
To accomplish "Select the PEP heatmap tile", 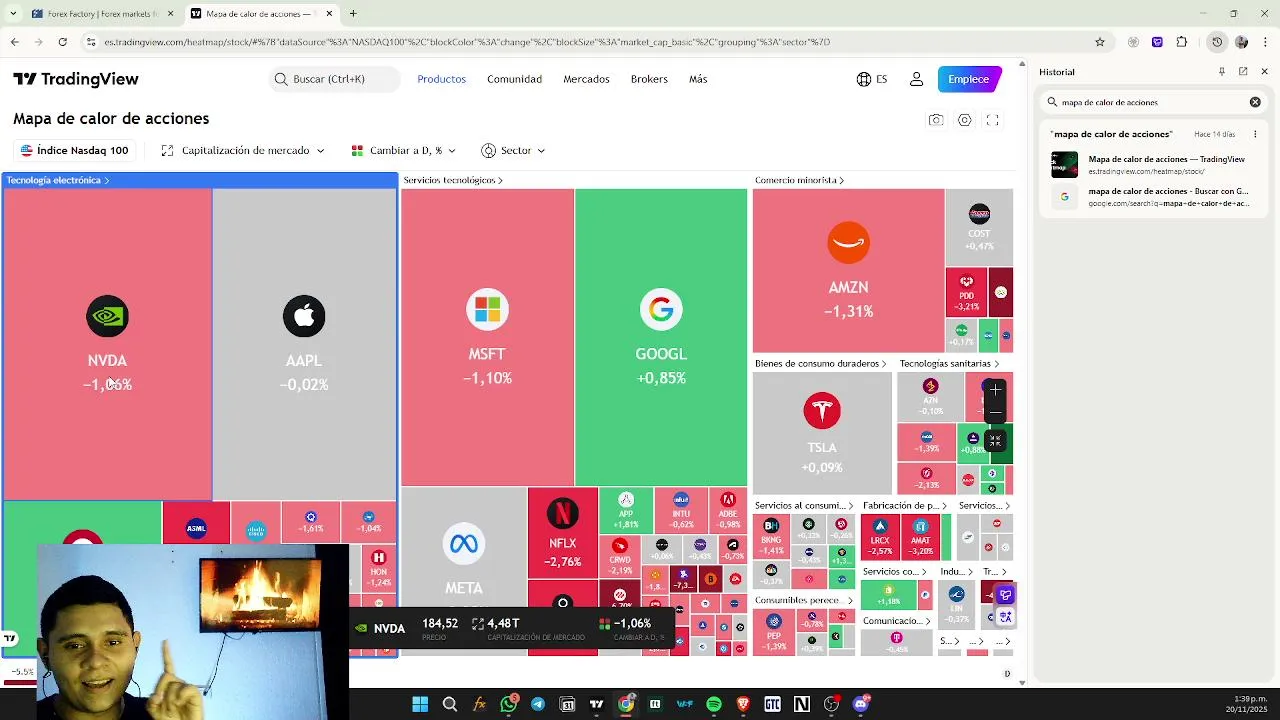I will [773, 633].
